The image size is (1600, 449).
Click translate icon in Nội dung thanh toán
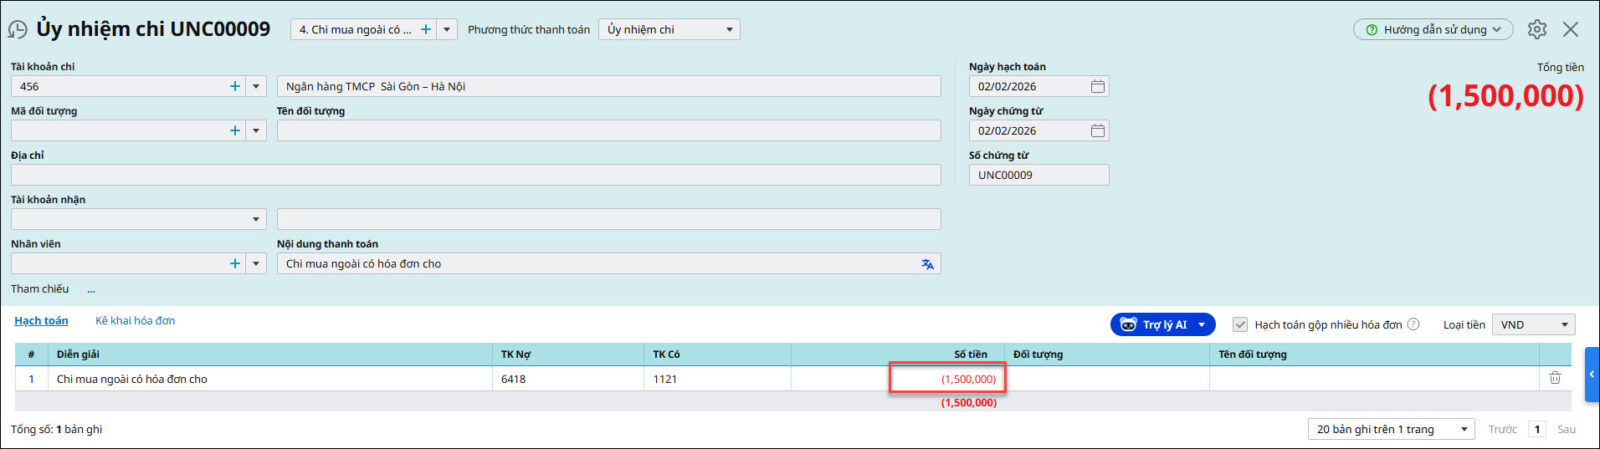tap(927, 264)
